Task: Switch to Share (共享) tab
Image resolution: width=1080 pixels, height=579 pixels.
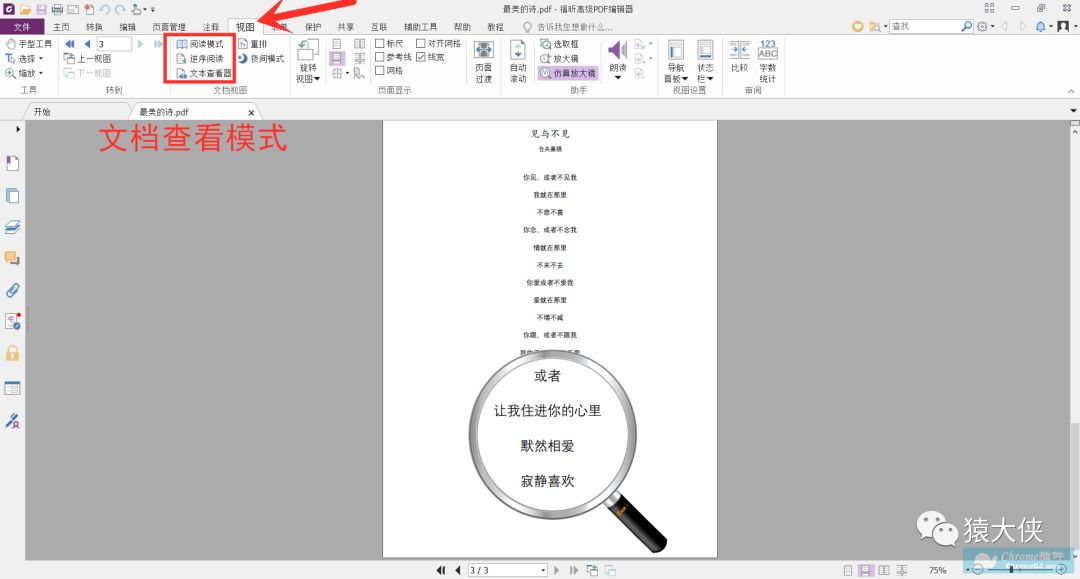Action: [346, 27]
